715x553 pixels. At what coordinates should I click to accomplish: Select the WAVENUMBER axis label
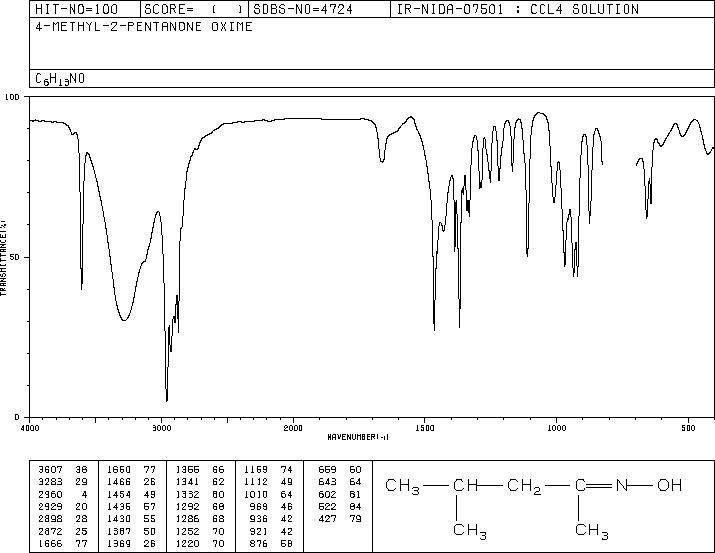358,437
